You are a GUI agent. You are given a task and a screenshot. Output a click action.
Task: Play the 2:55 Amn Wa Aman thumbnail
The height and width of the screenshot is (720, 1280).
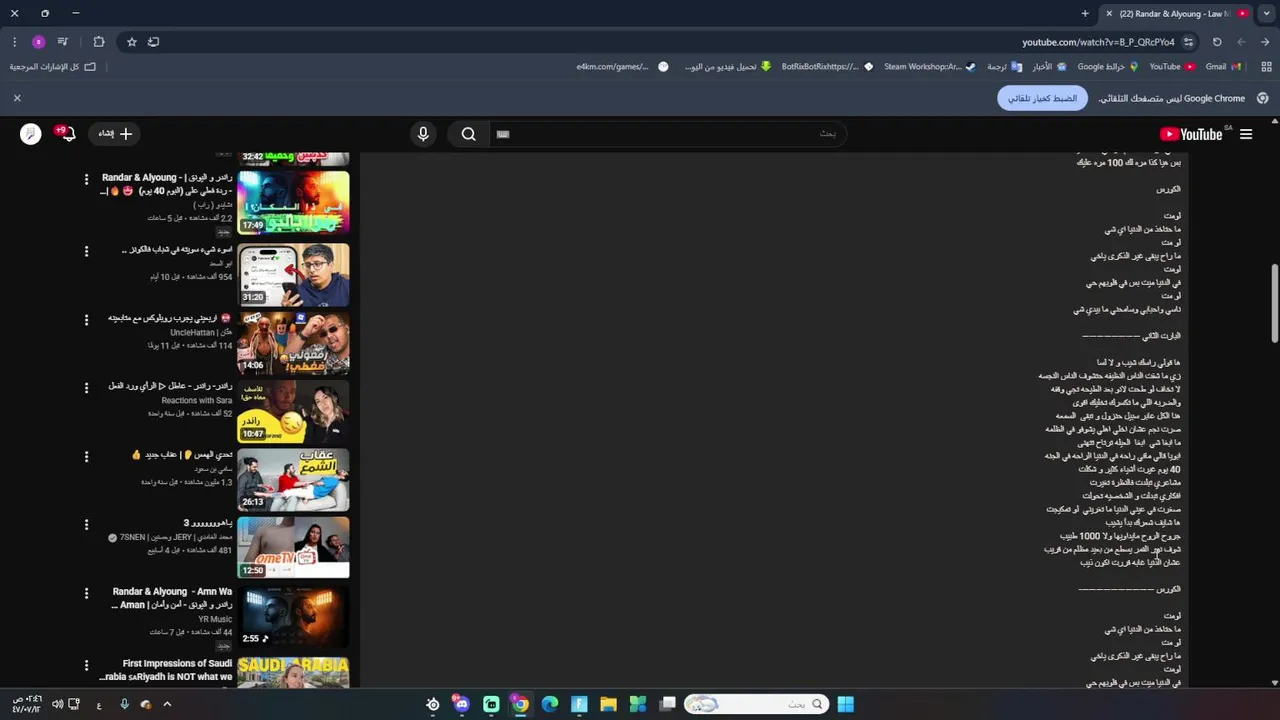click(293, 616)
